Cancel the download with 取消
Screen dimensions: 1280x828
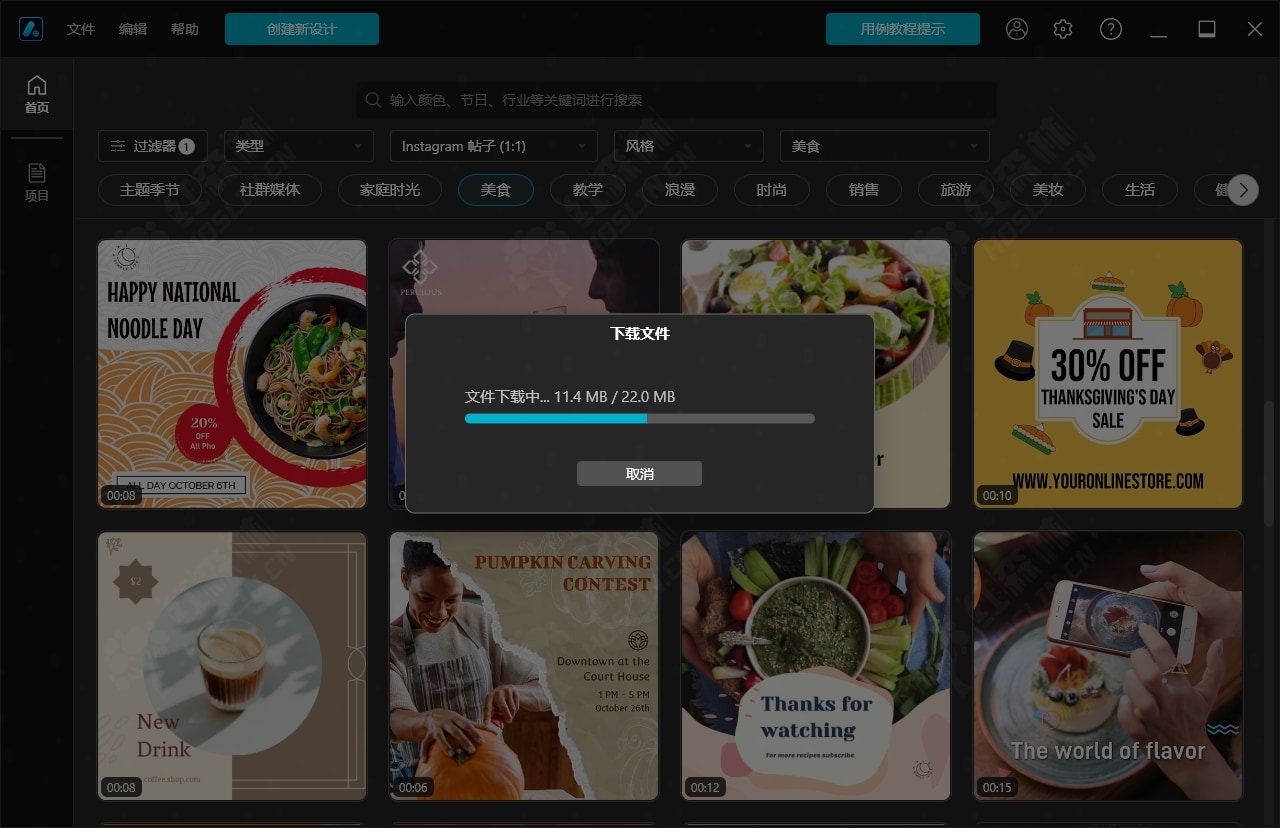click(640, 474)
